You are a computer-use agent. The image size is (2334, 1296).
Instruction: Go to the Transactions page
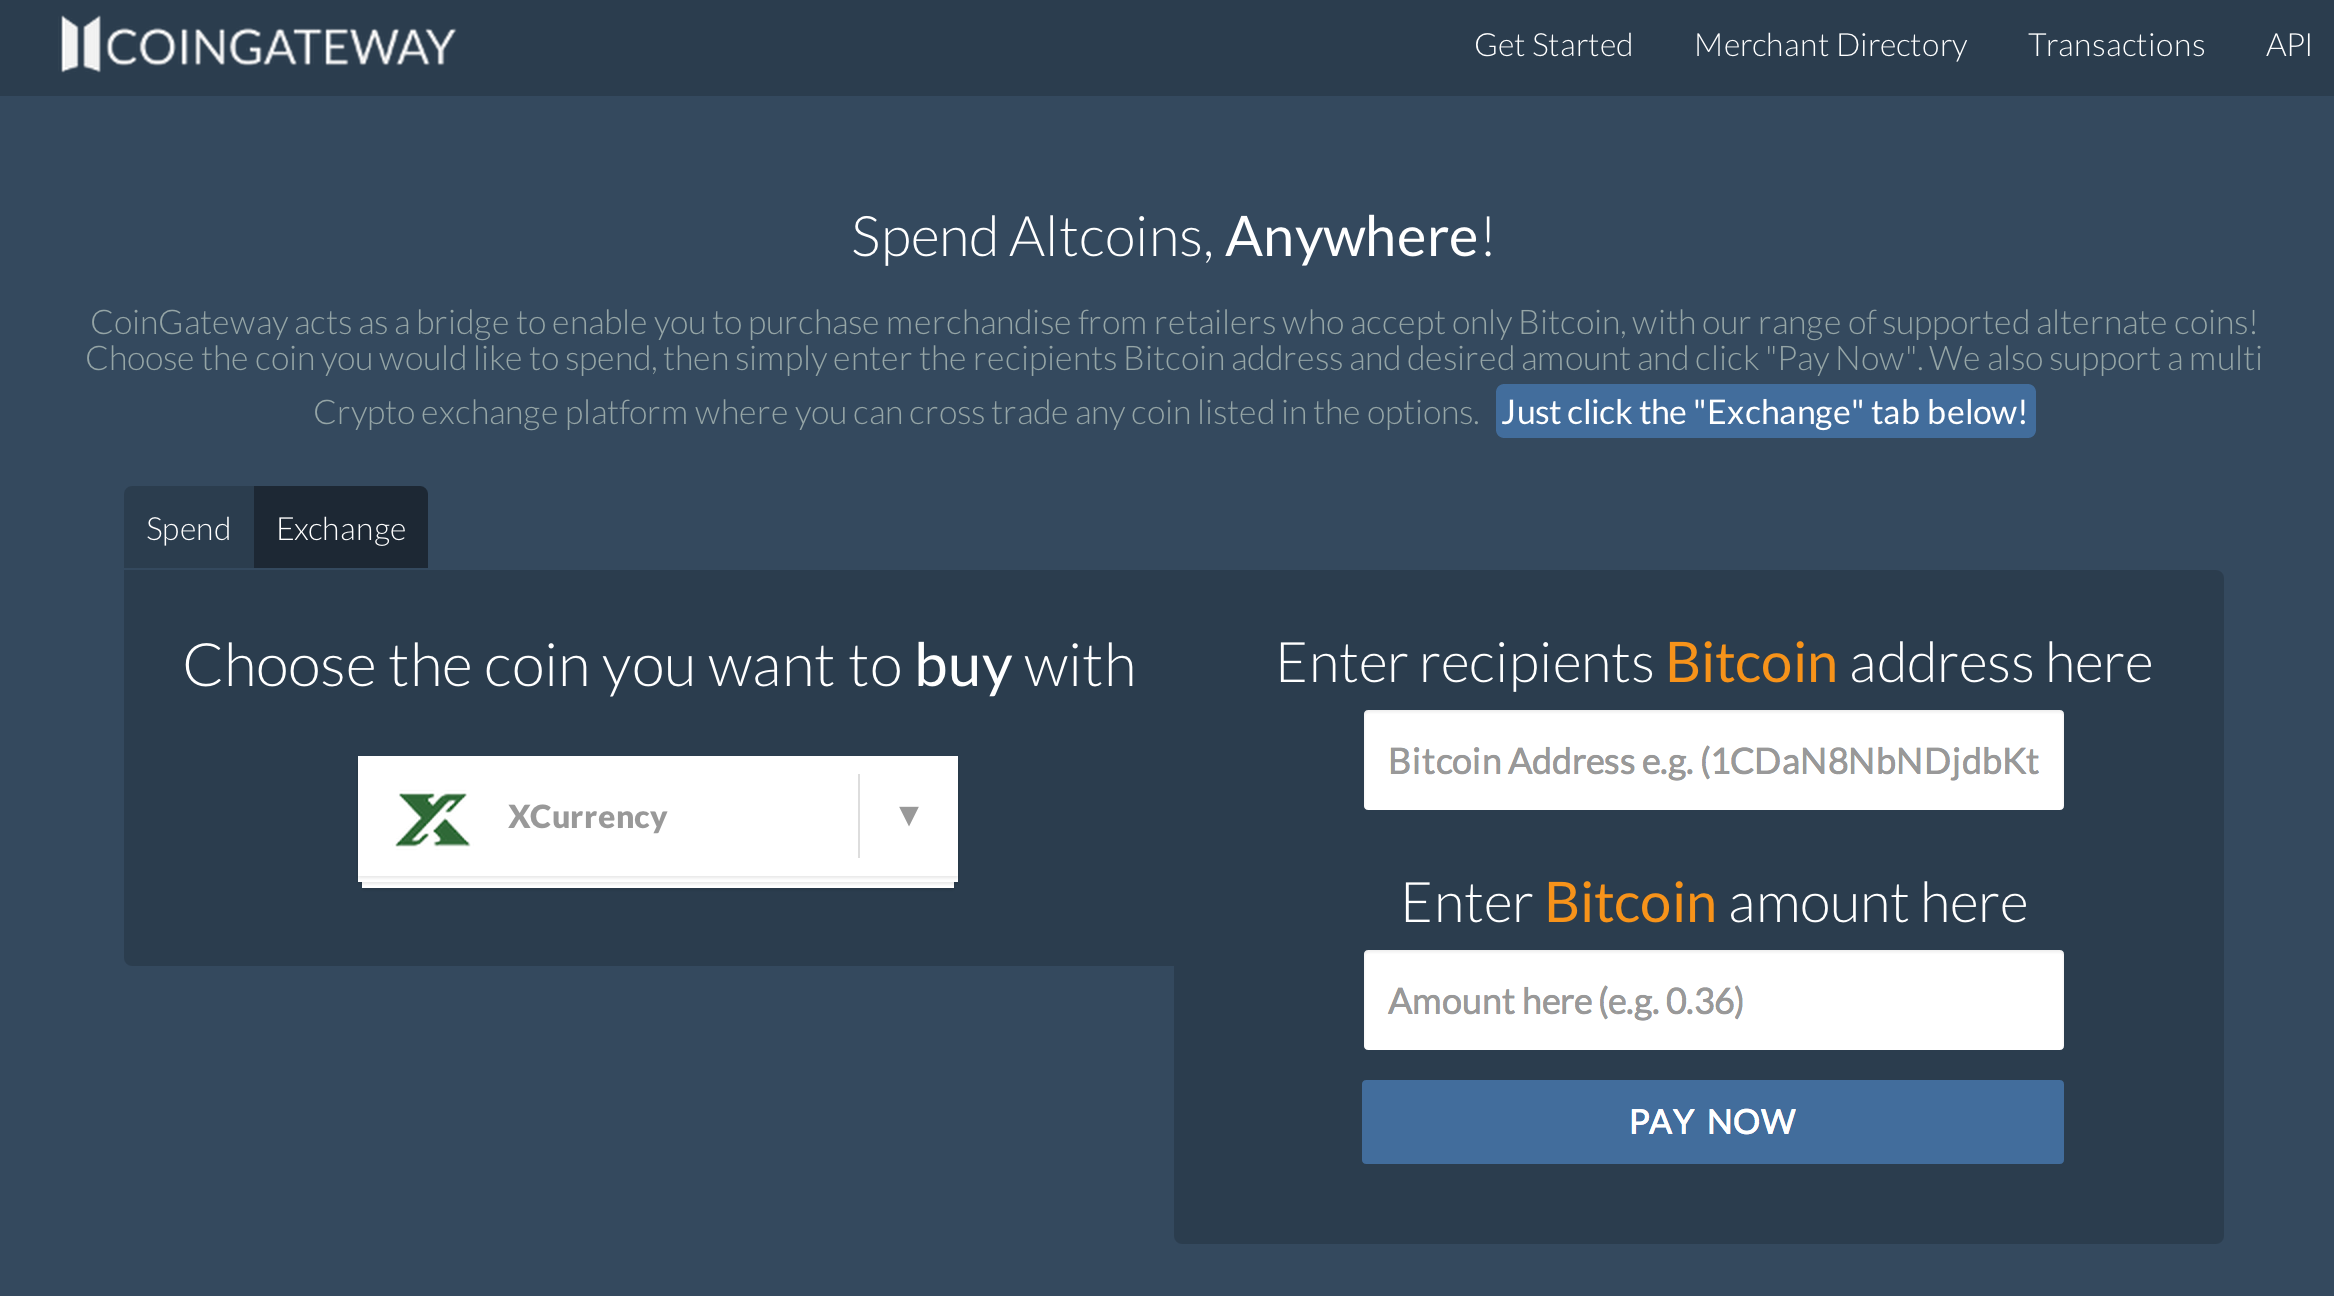tap(2116, 45)
